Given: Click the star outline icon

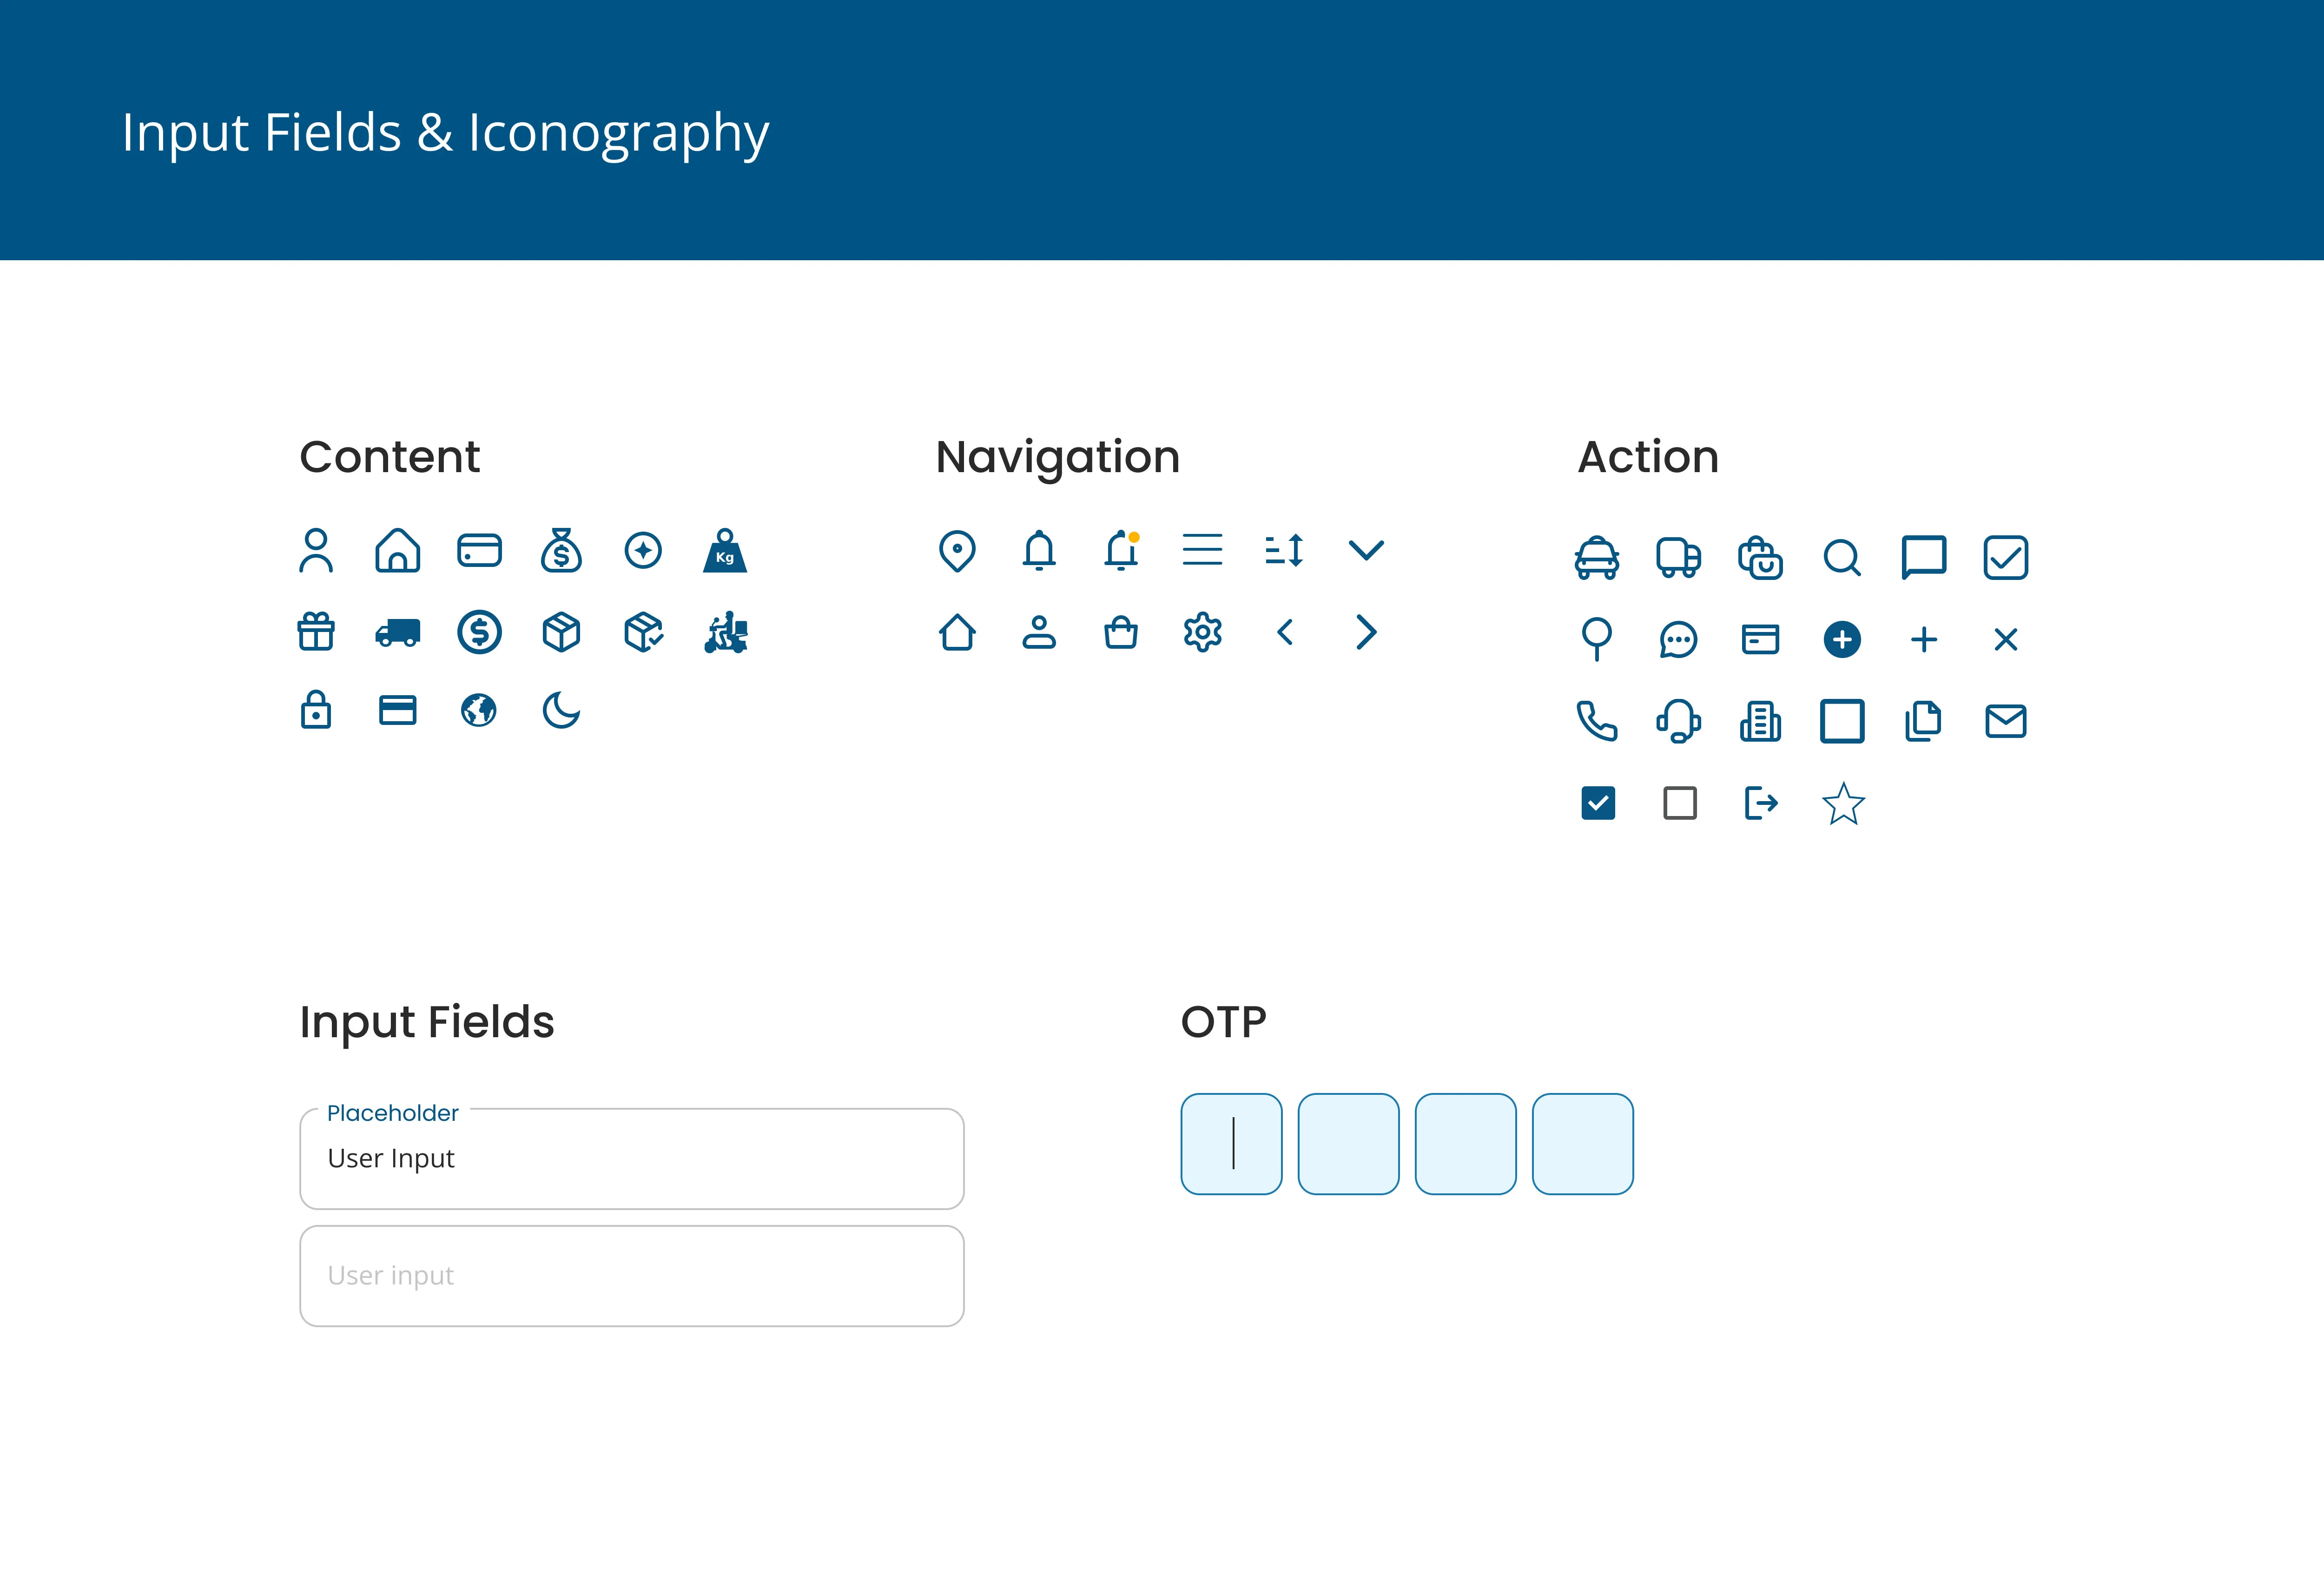Looking at the screenshot, I should coord(1843,804).
